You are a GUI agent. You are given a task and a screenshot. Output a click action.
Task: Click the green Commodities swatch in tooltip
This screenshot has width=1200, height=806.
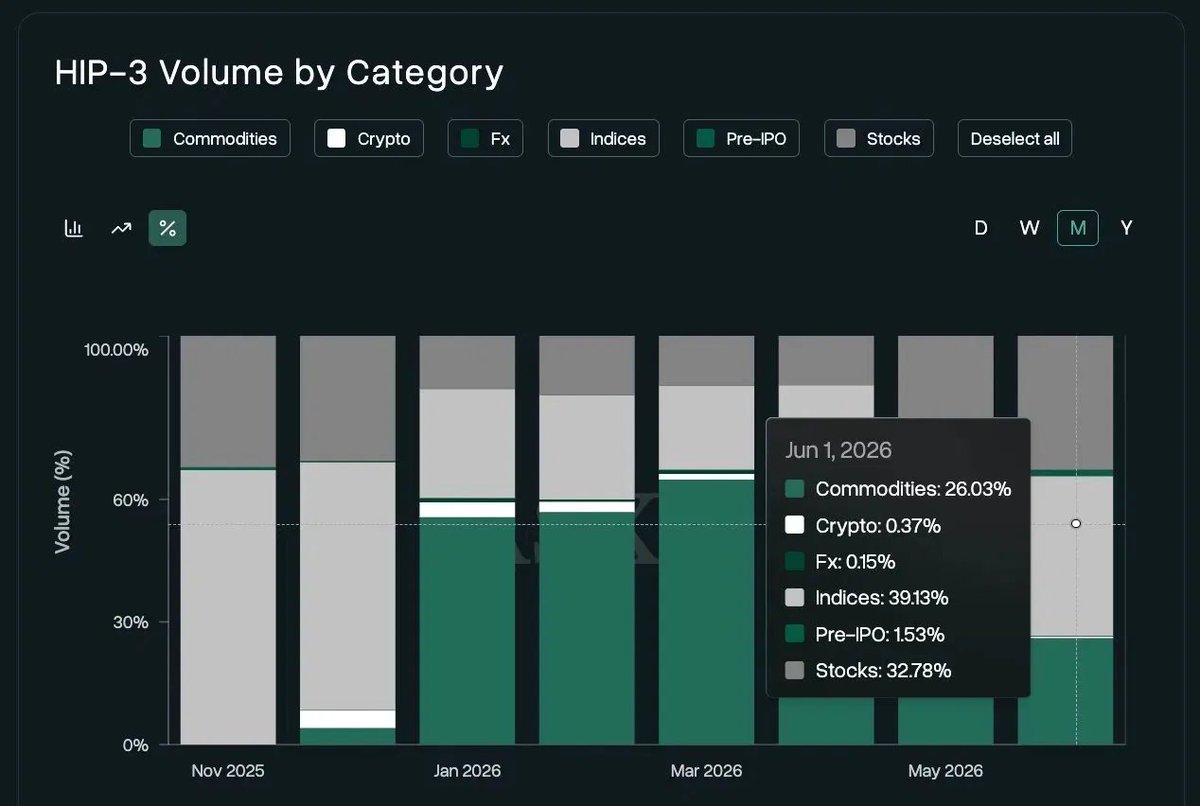pyautogui.click(x=795, y=489)
